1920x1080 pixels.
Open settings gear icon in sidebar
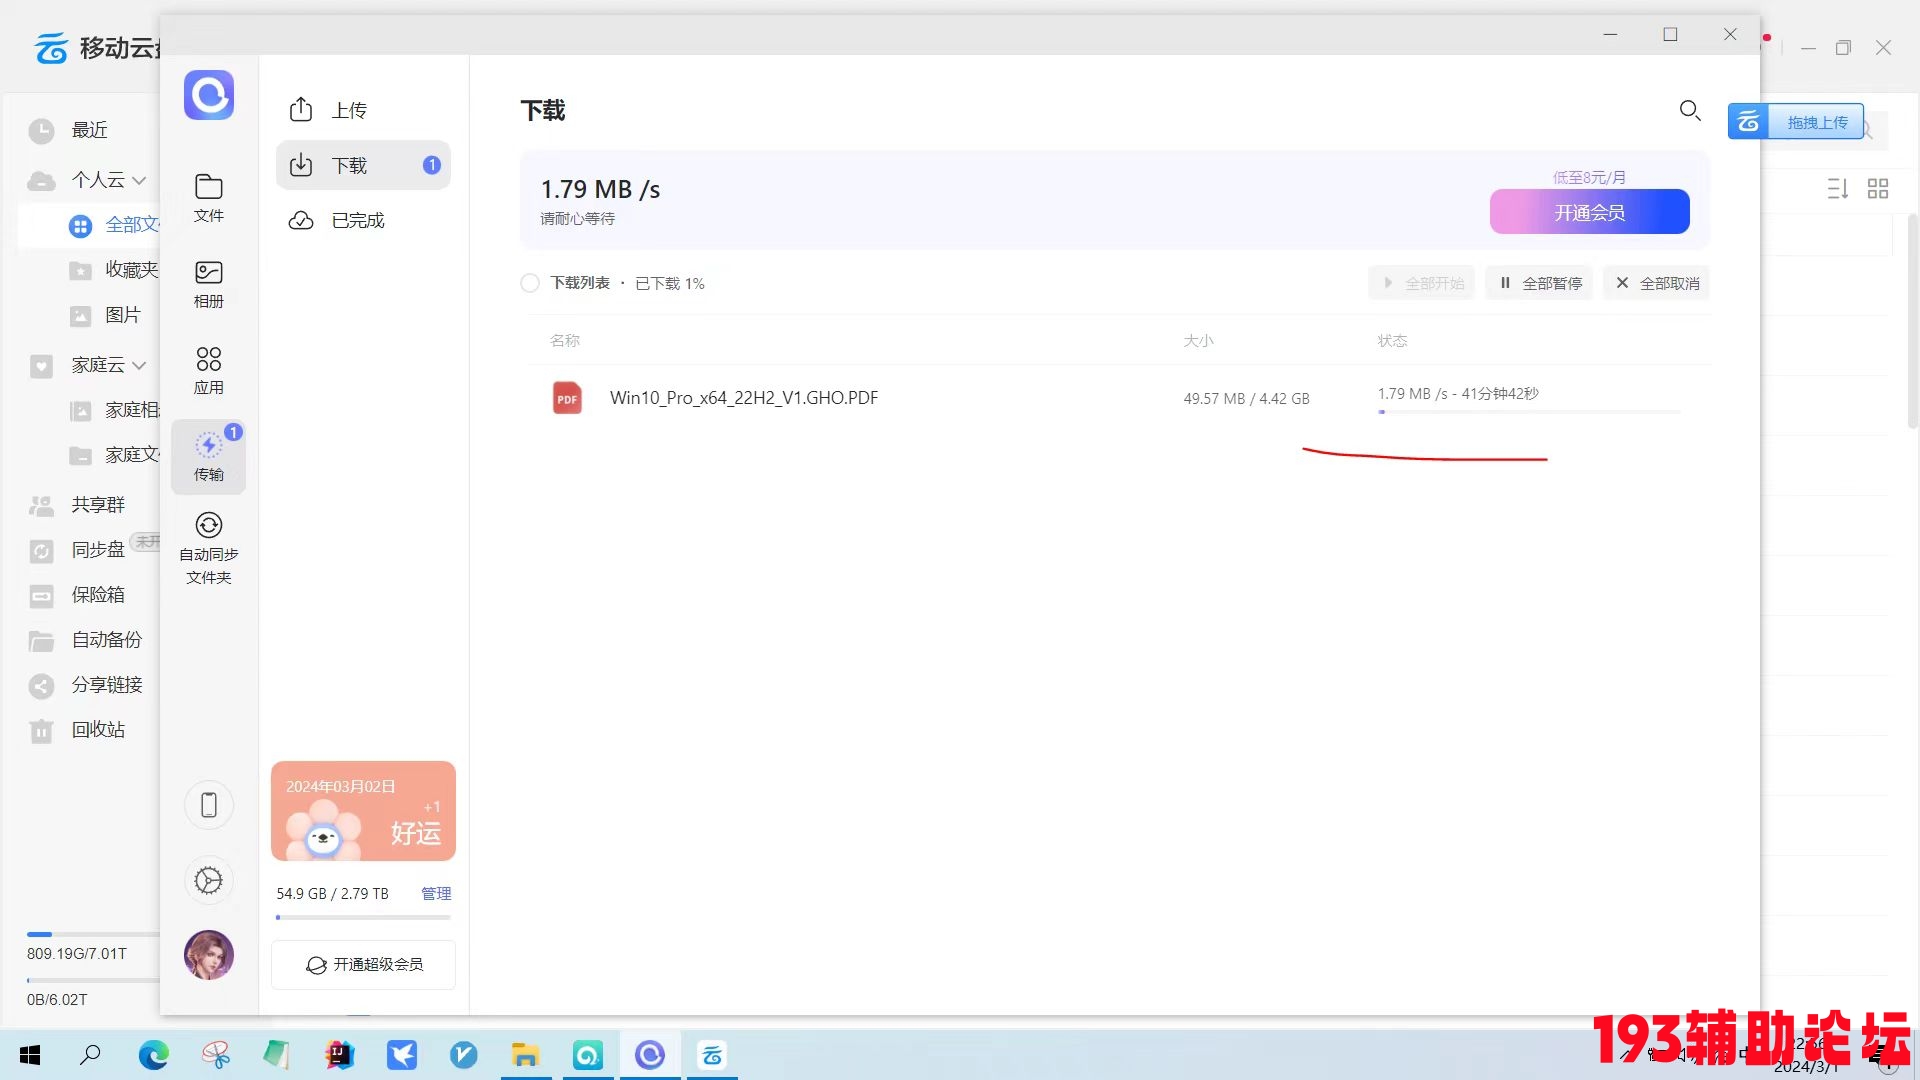(208, 881)
